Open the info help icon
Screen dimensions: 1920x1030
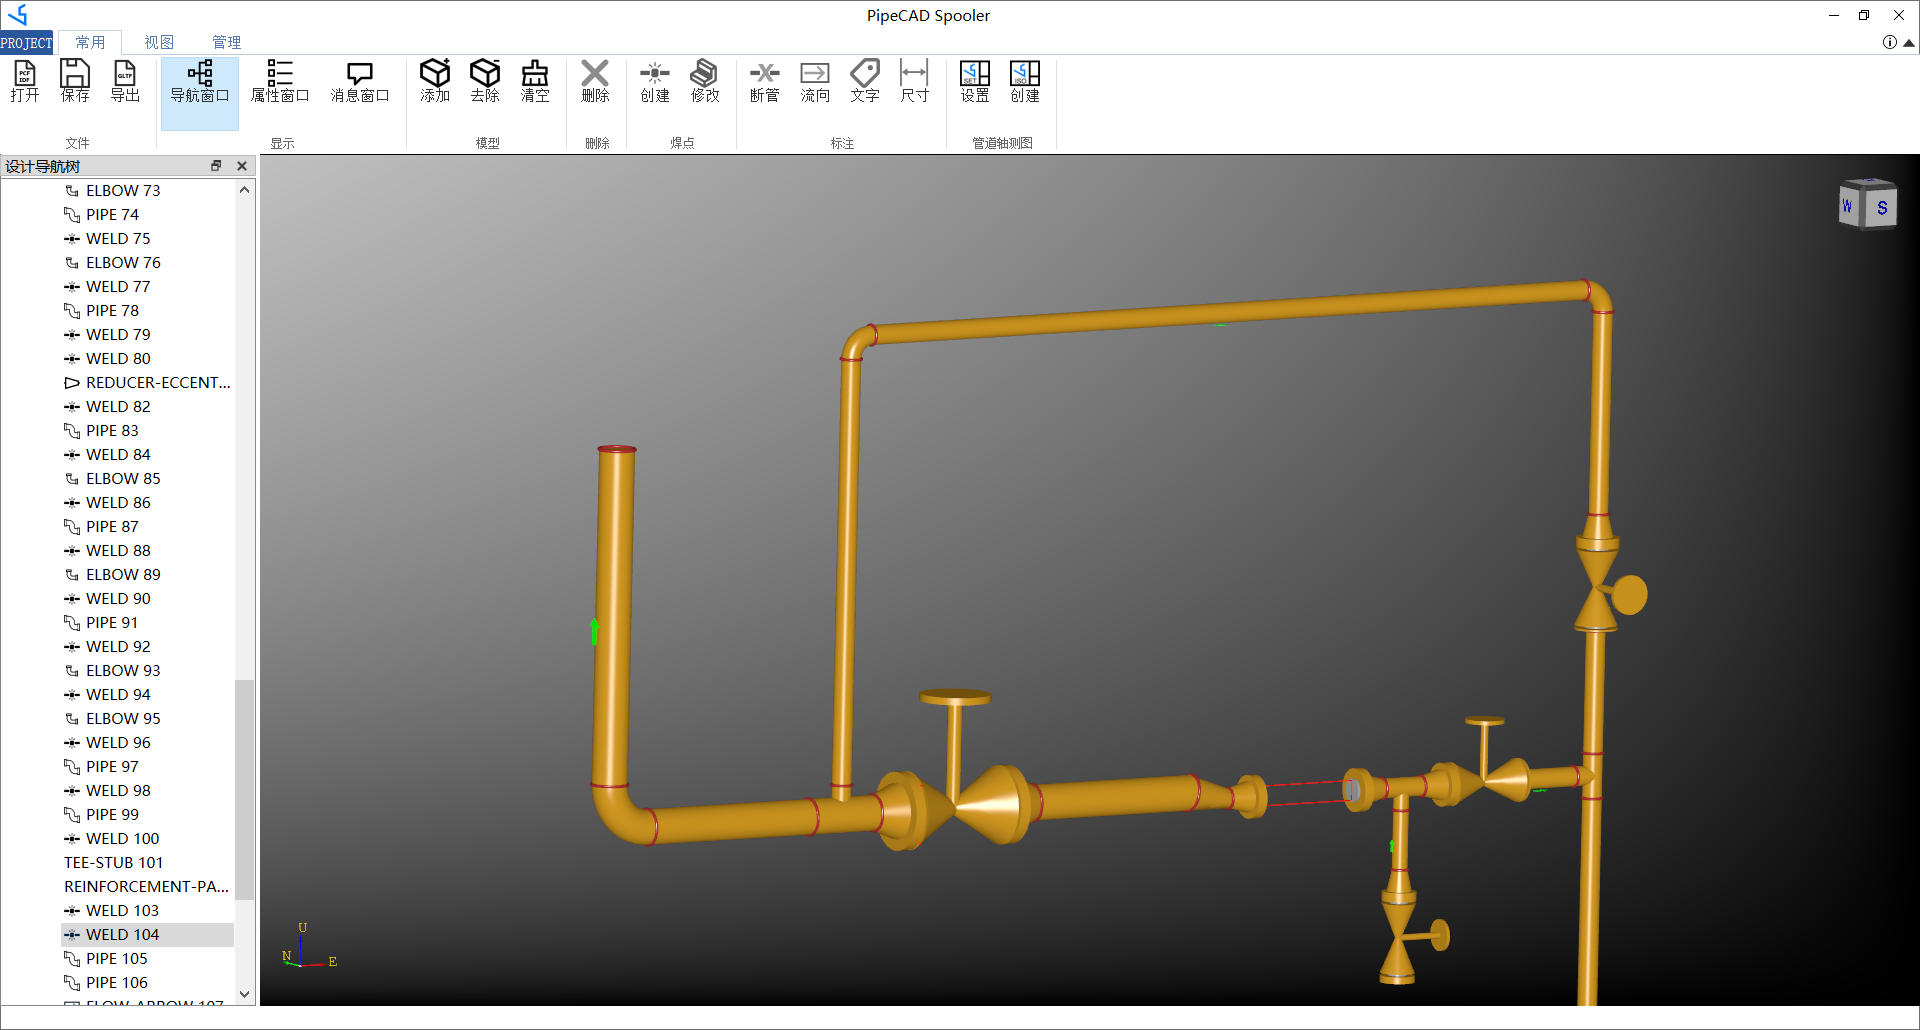(x=1890, y=42)
